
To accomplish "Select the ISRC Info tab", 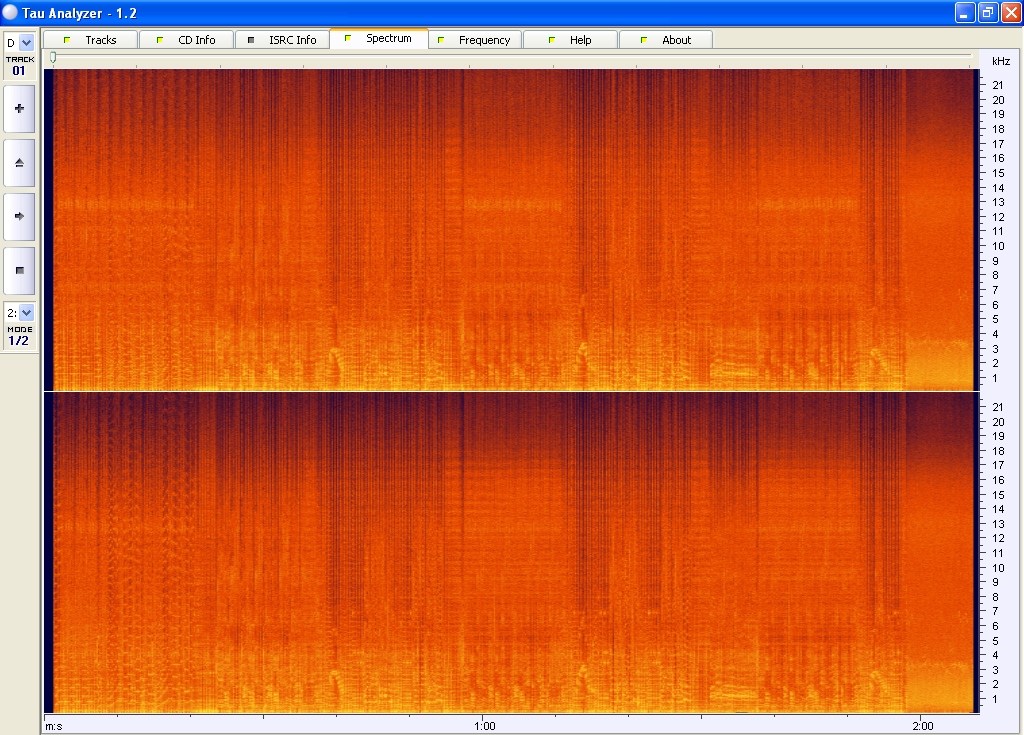I will (282, 40).
